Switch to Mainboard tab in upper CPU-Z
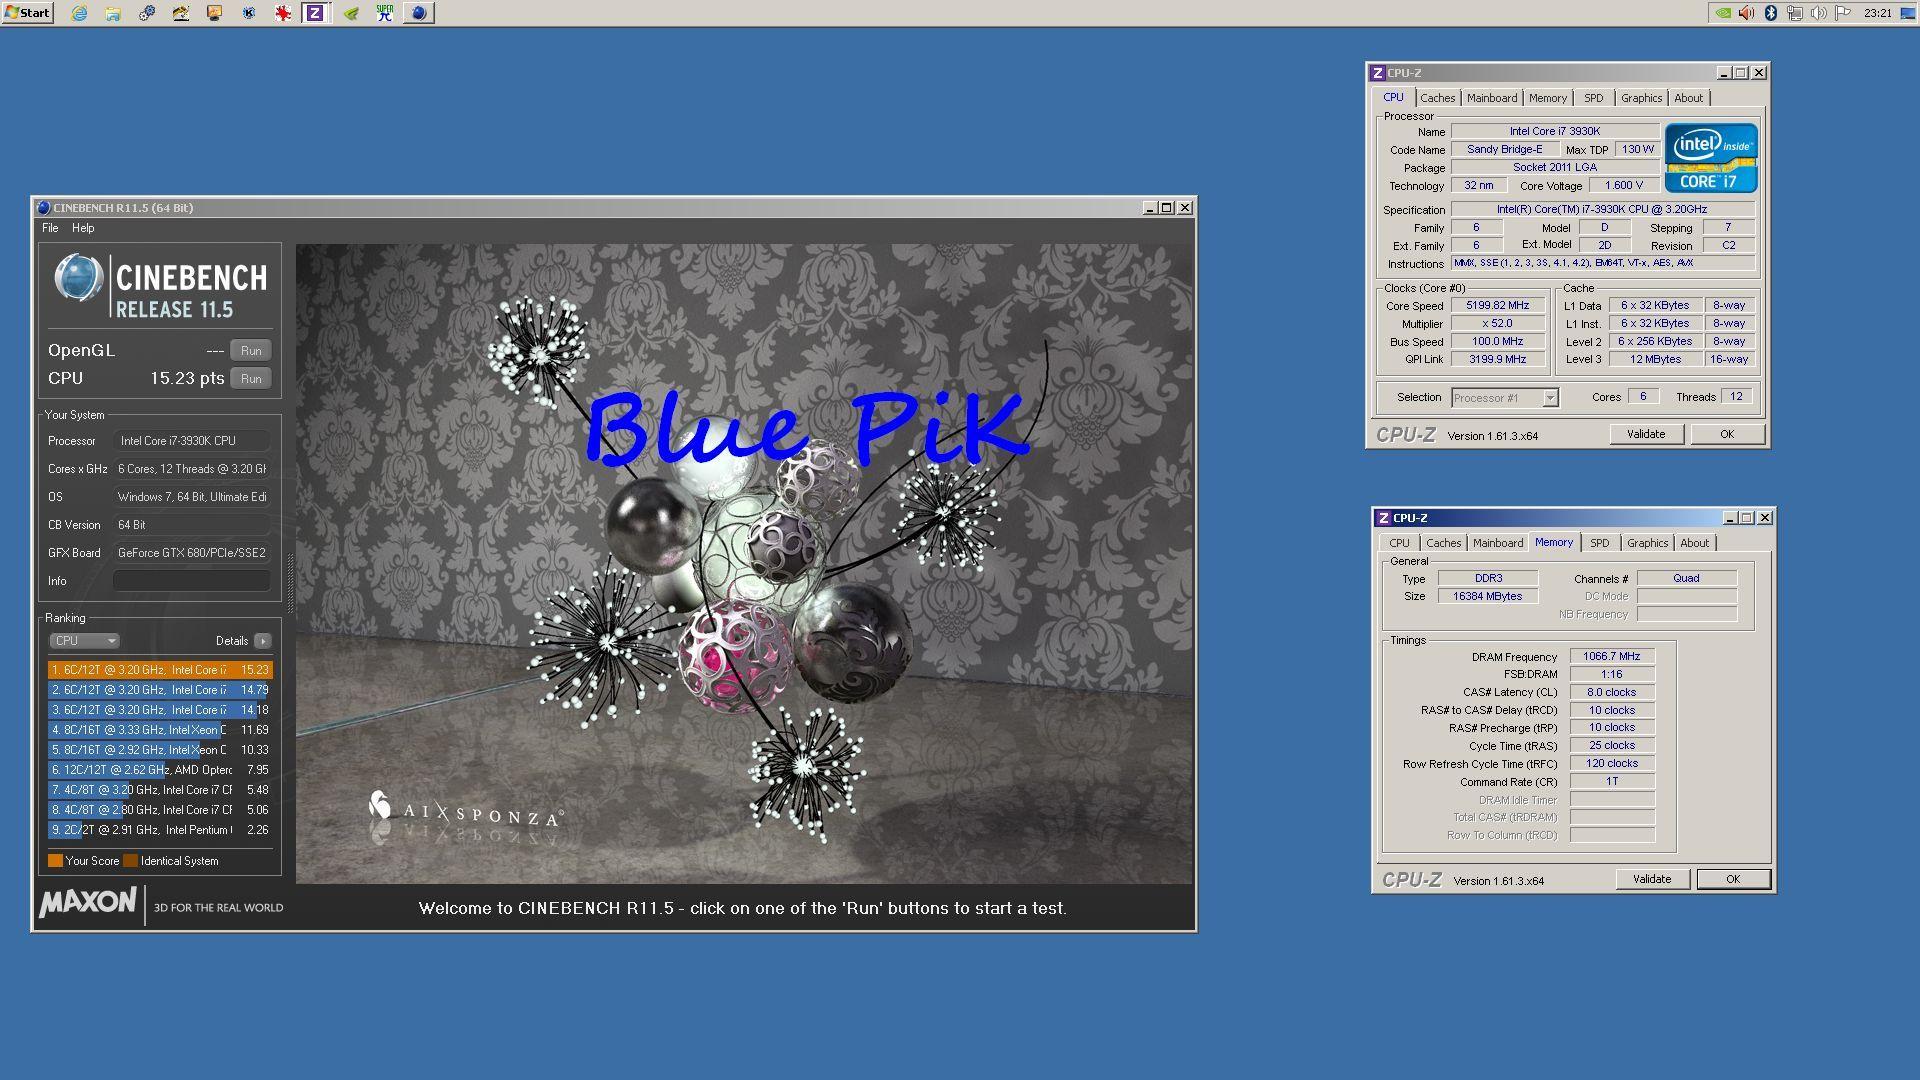 [1492, 98]
